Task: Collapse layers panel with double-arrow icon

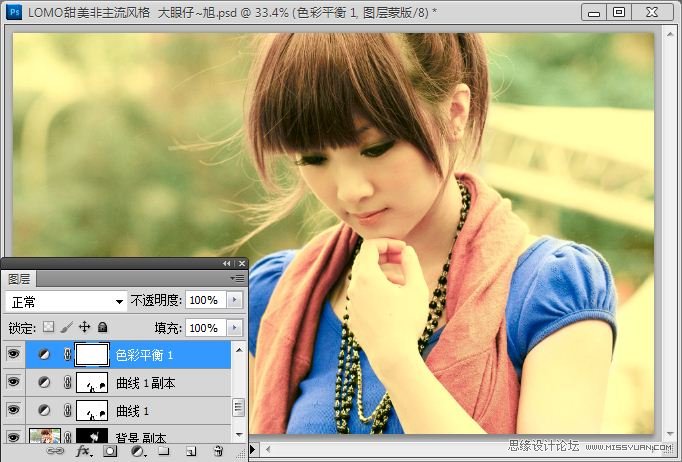Action: click(227, 264)
